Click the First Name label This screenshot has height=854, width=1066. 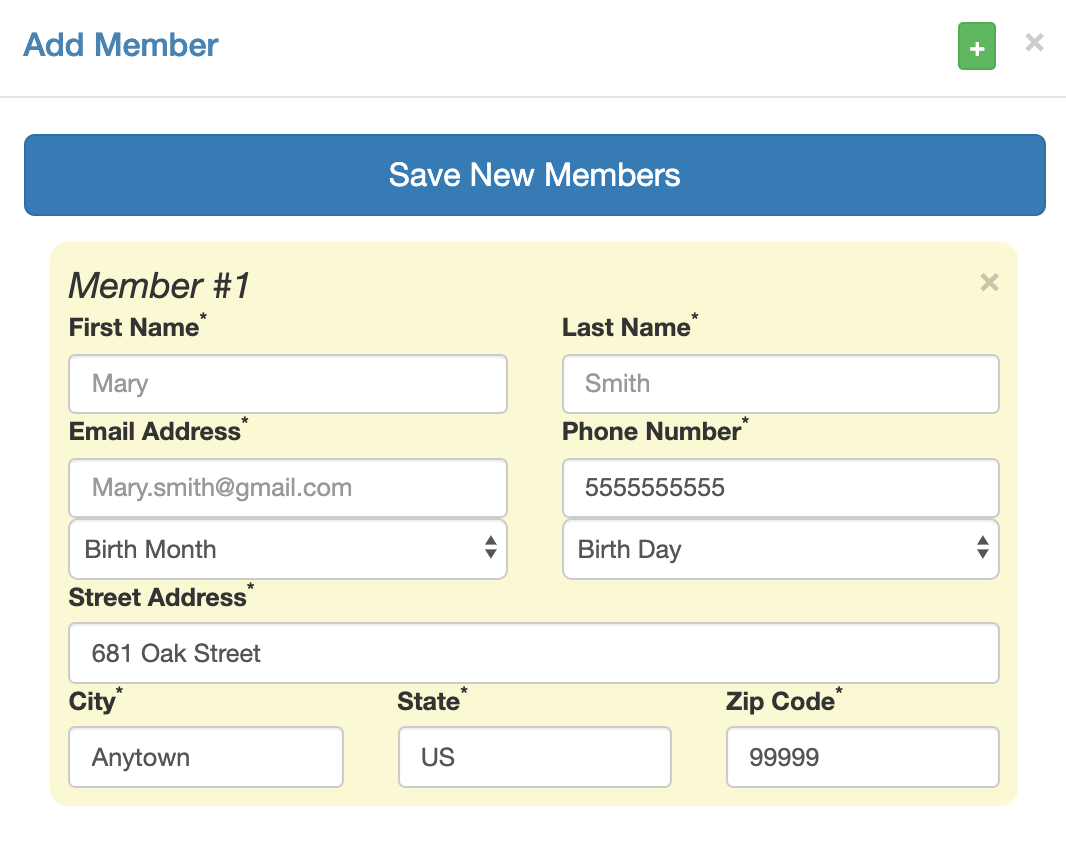(134, 327)
